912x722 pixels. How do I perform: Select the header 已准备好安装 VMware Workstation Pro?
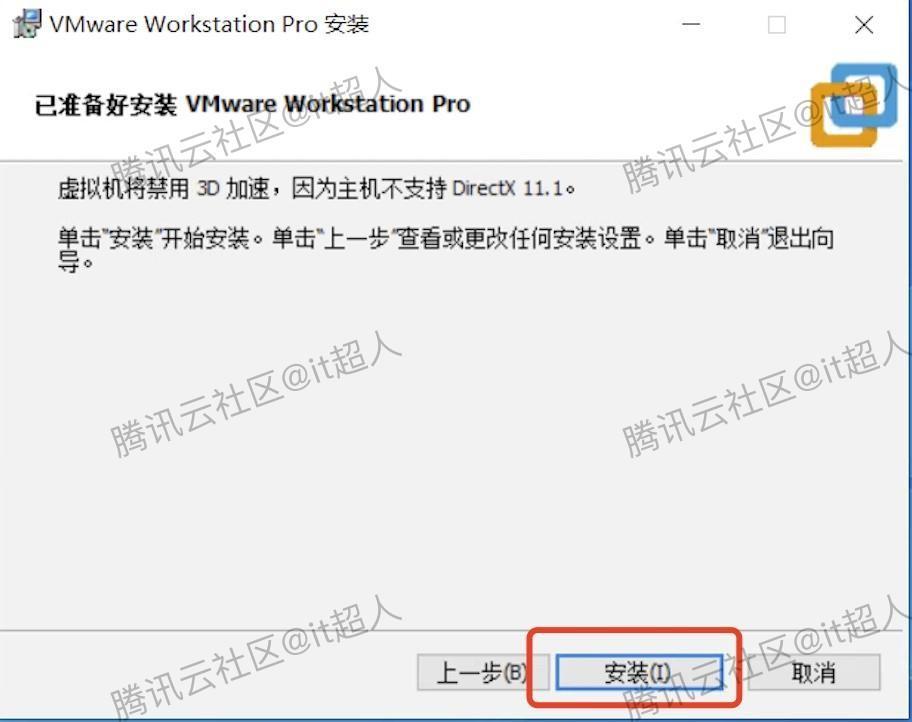[250, 103]
